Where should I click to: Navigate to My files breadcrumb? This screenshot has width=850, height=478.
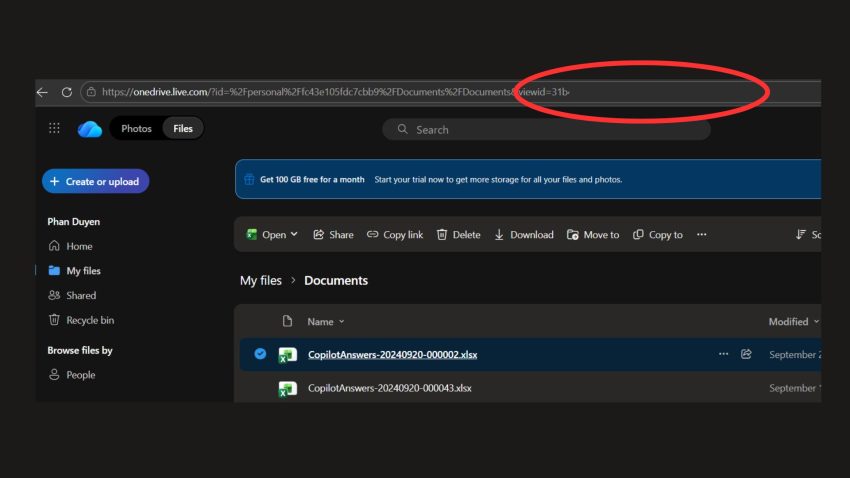(x=261, y=280)
